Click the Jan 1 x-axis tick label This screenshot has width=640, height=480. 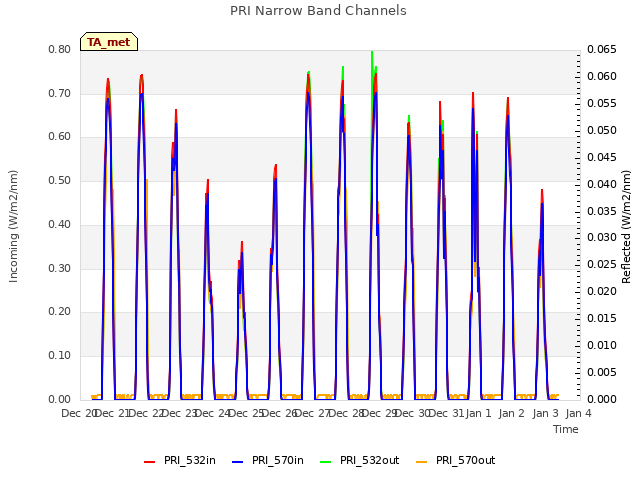pyautogui.click(x=478, y=413)
